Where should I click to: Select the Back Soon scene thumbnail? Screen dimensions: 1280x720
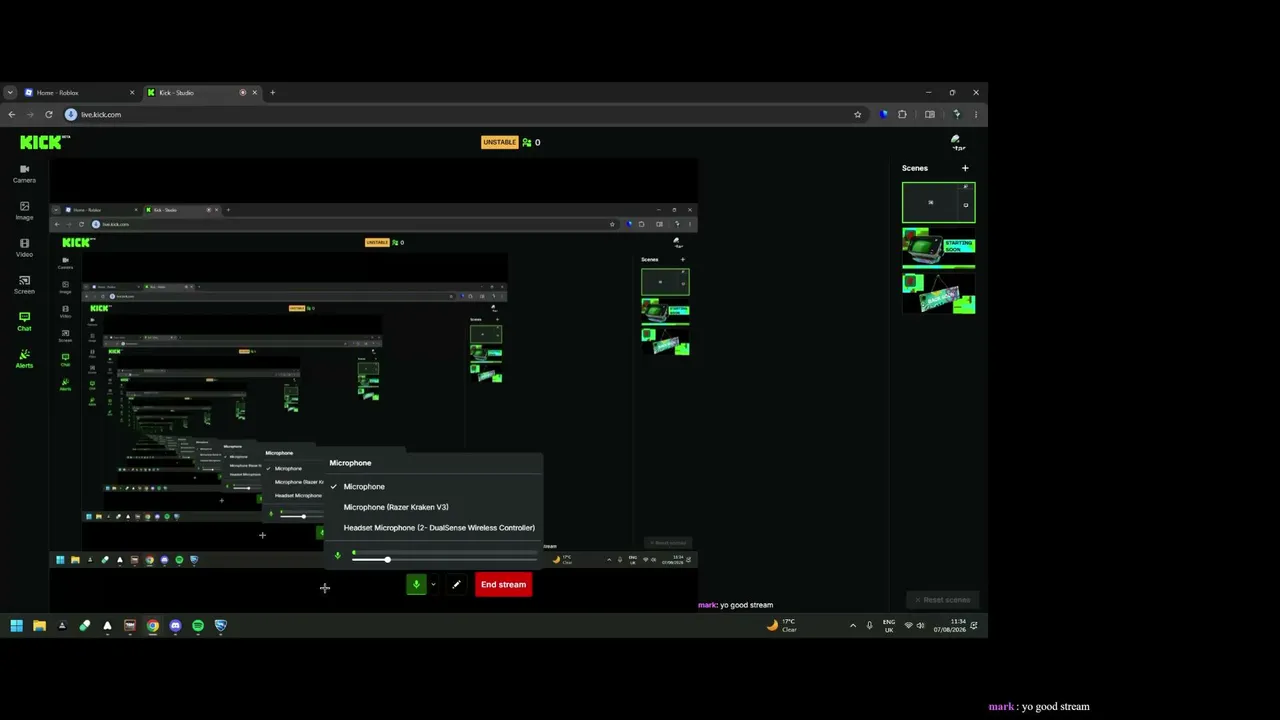point(938,293)
